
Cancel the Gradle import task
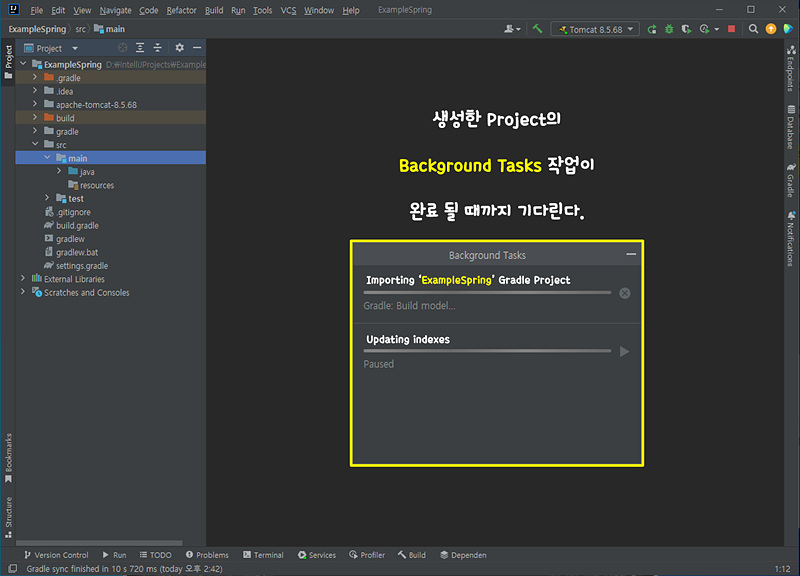click(x=624, y=293)
